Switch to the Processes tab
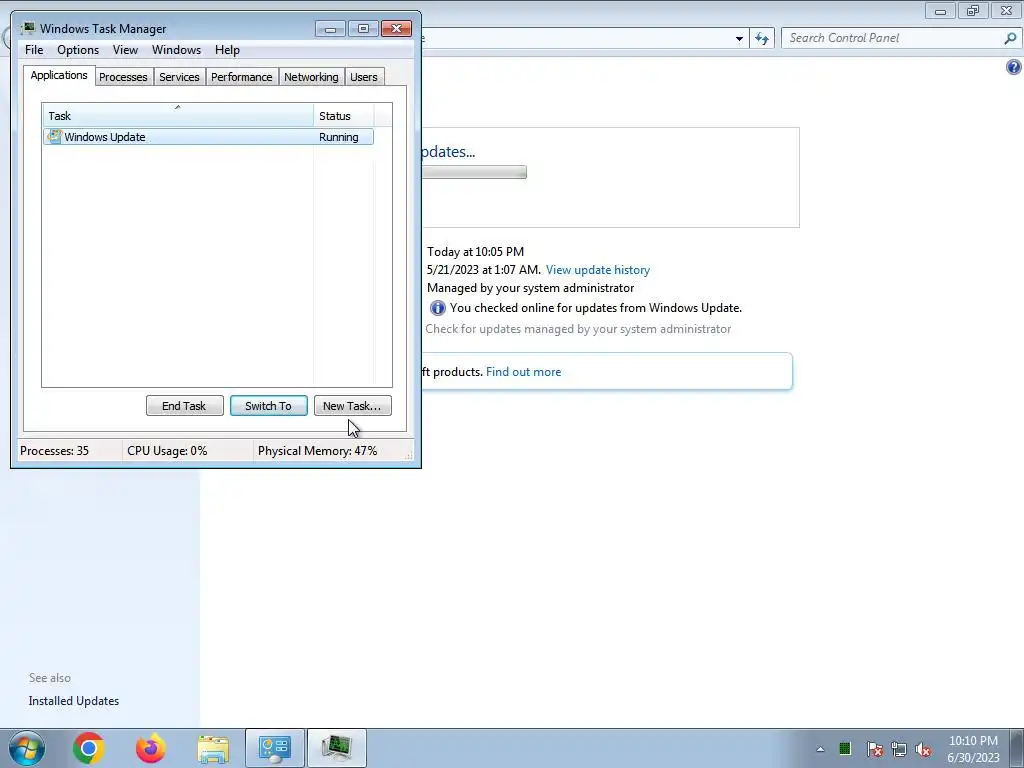 [x=123, y=77]
